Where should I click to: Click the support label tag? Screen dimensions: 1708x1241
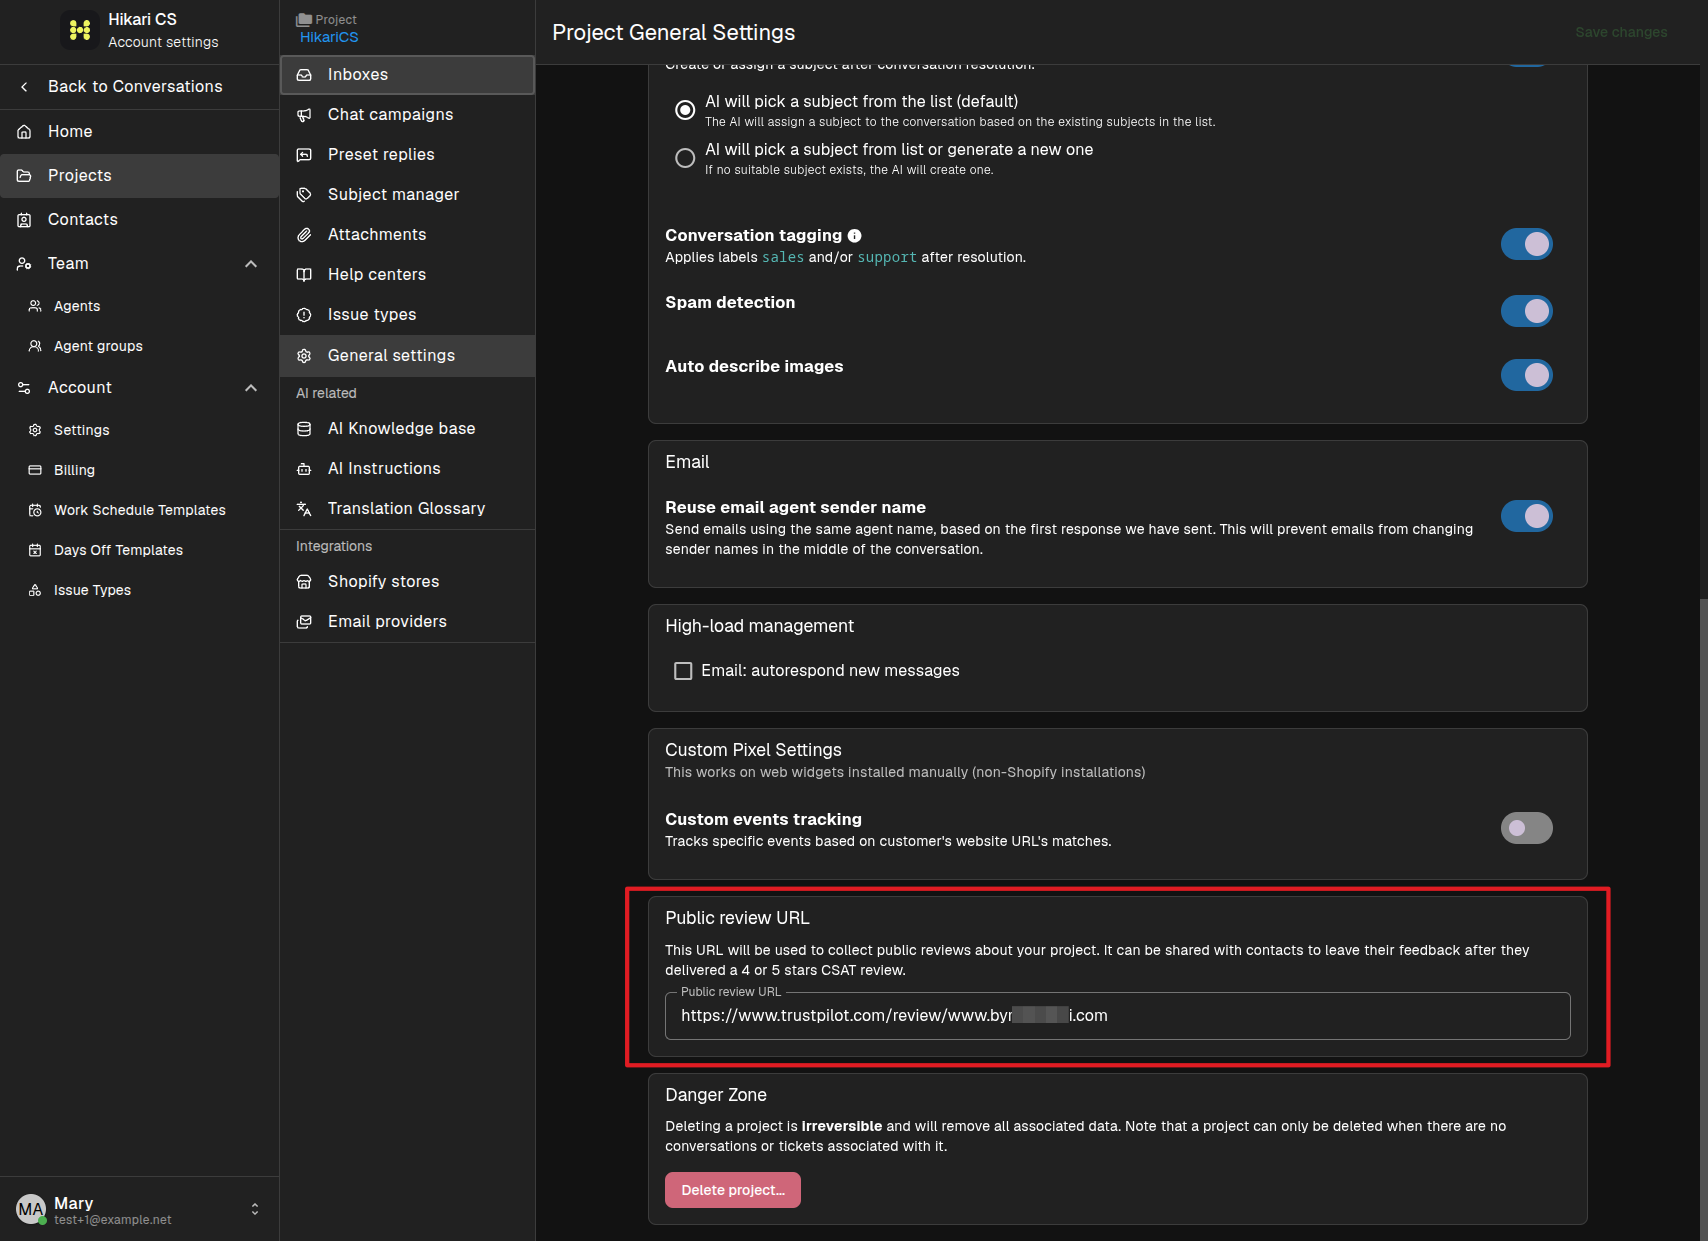(x=887, y=258)
